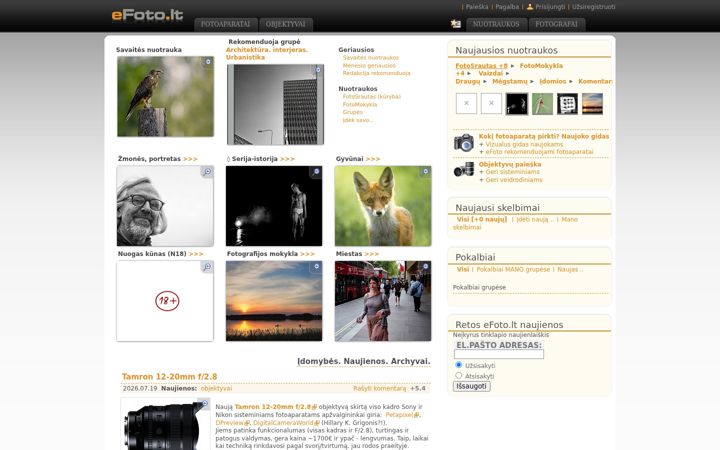Click Užsiregistruoti in the top menu
The height and width of the screenshot is (450, 720).
pos(593,7)
